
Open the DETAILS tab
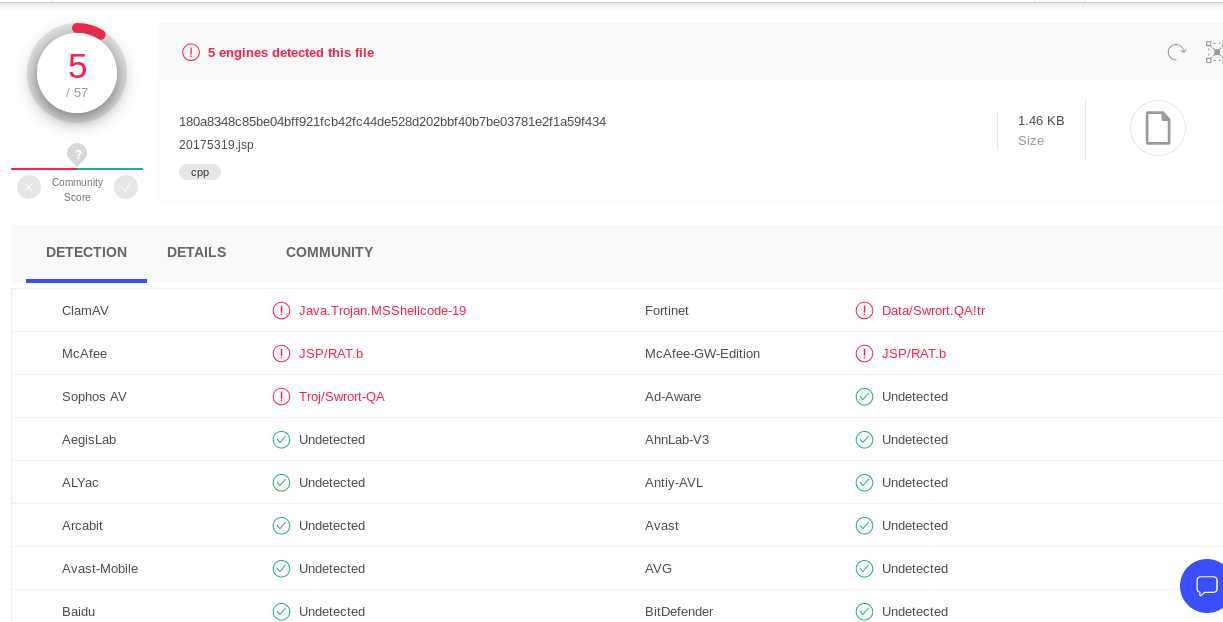[196, 253]
